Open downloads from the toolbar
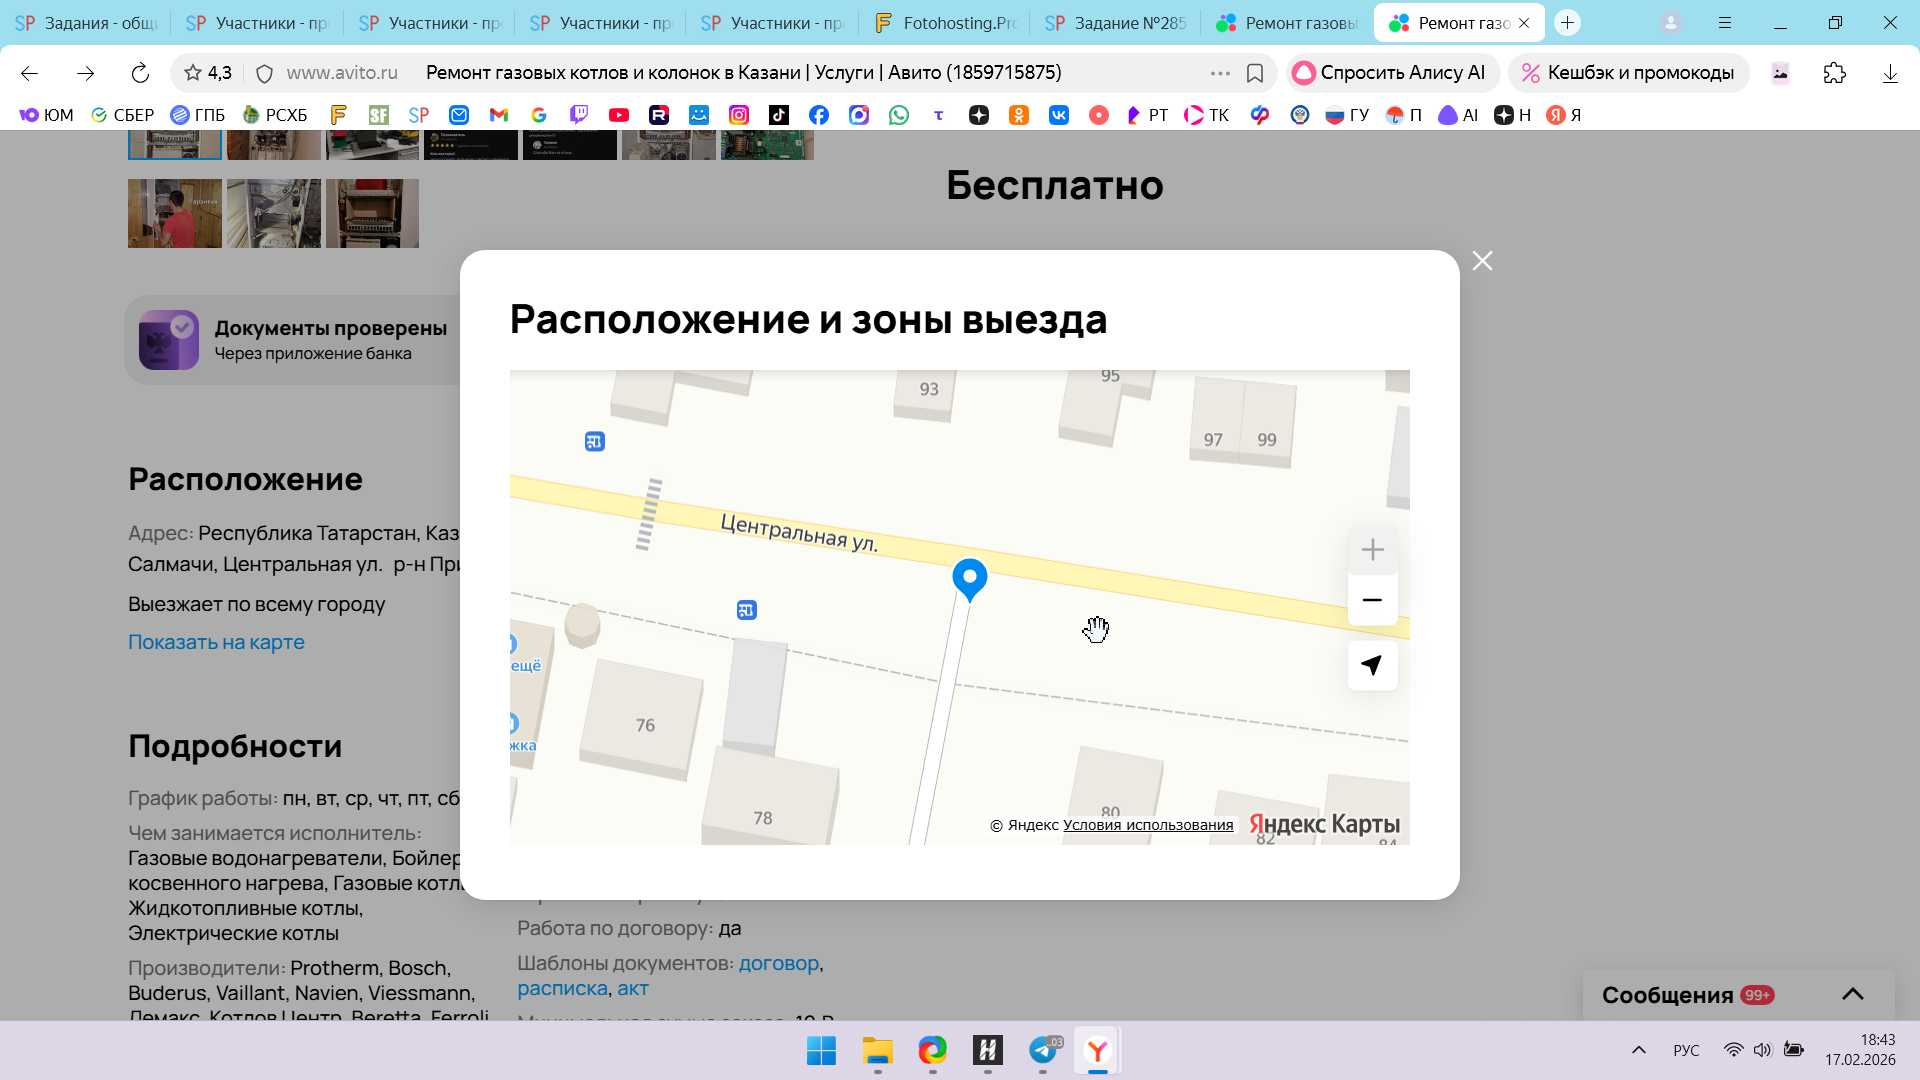Image resolution: width=1920 pixels, height=1080 pixels. [1889, 73]
